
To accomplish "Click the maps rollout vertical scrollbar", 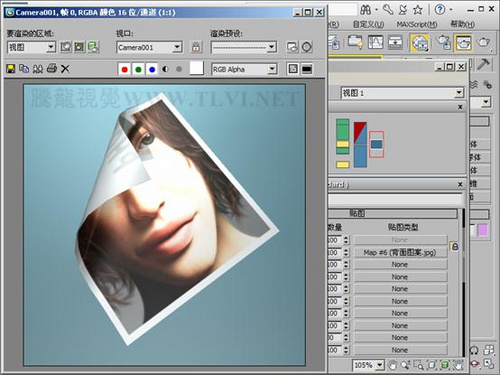I will (x=463, y=282).
